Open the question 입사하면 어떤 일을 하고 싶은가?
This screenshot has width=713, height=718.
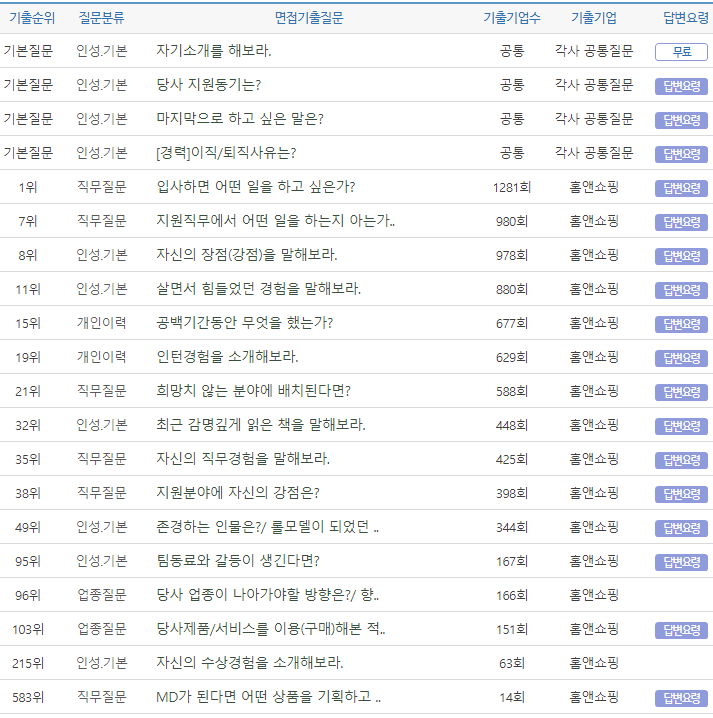[256, 187]
